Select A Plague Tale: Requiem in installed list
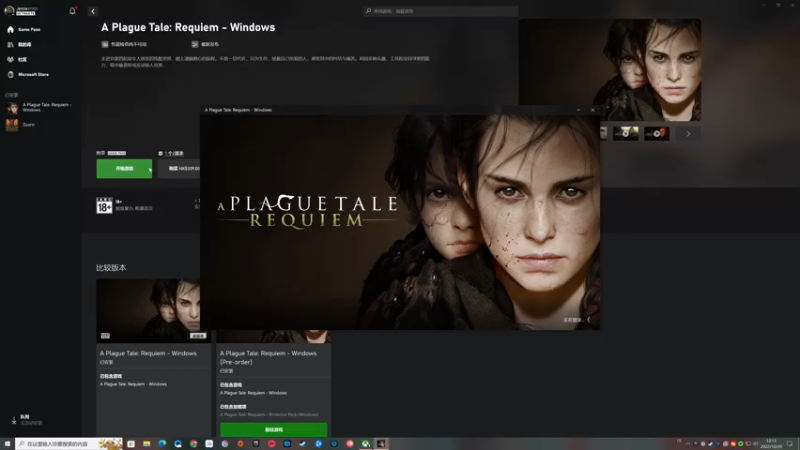The image size is (800, 450). click(40, 107)
